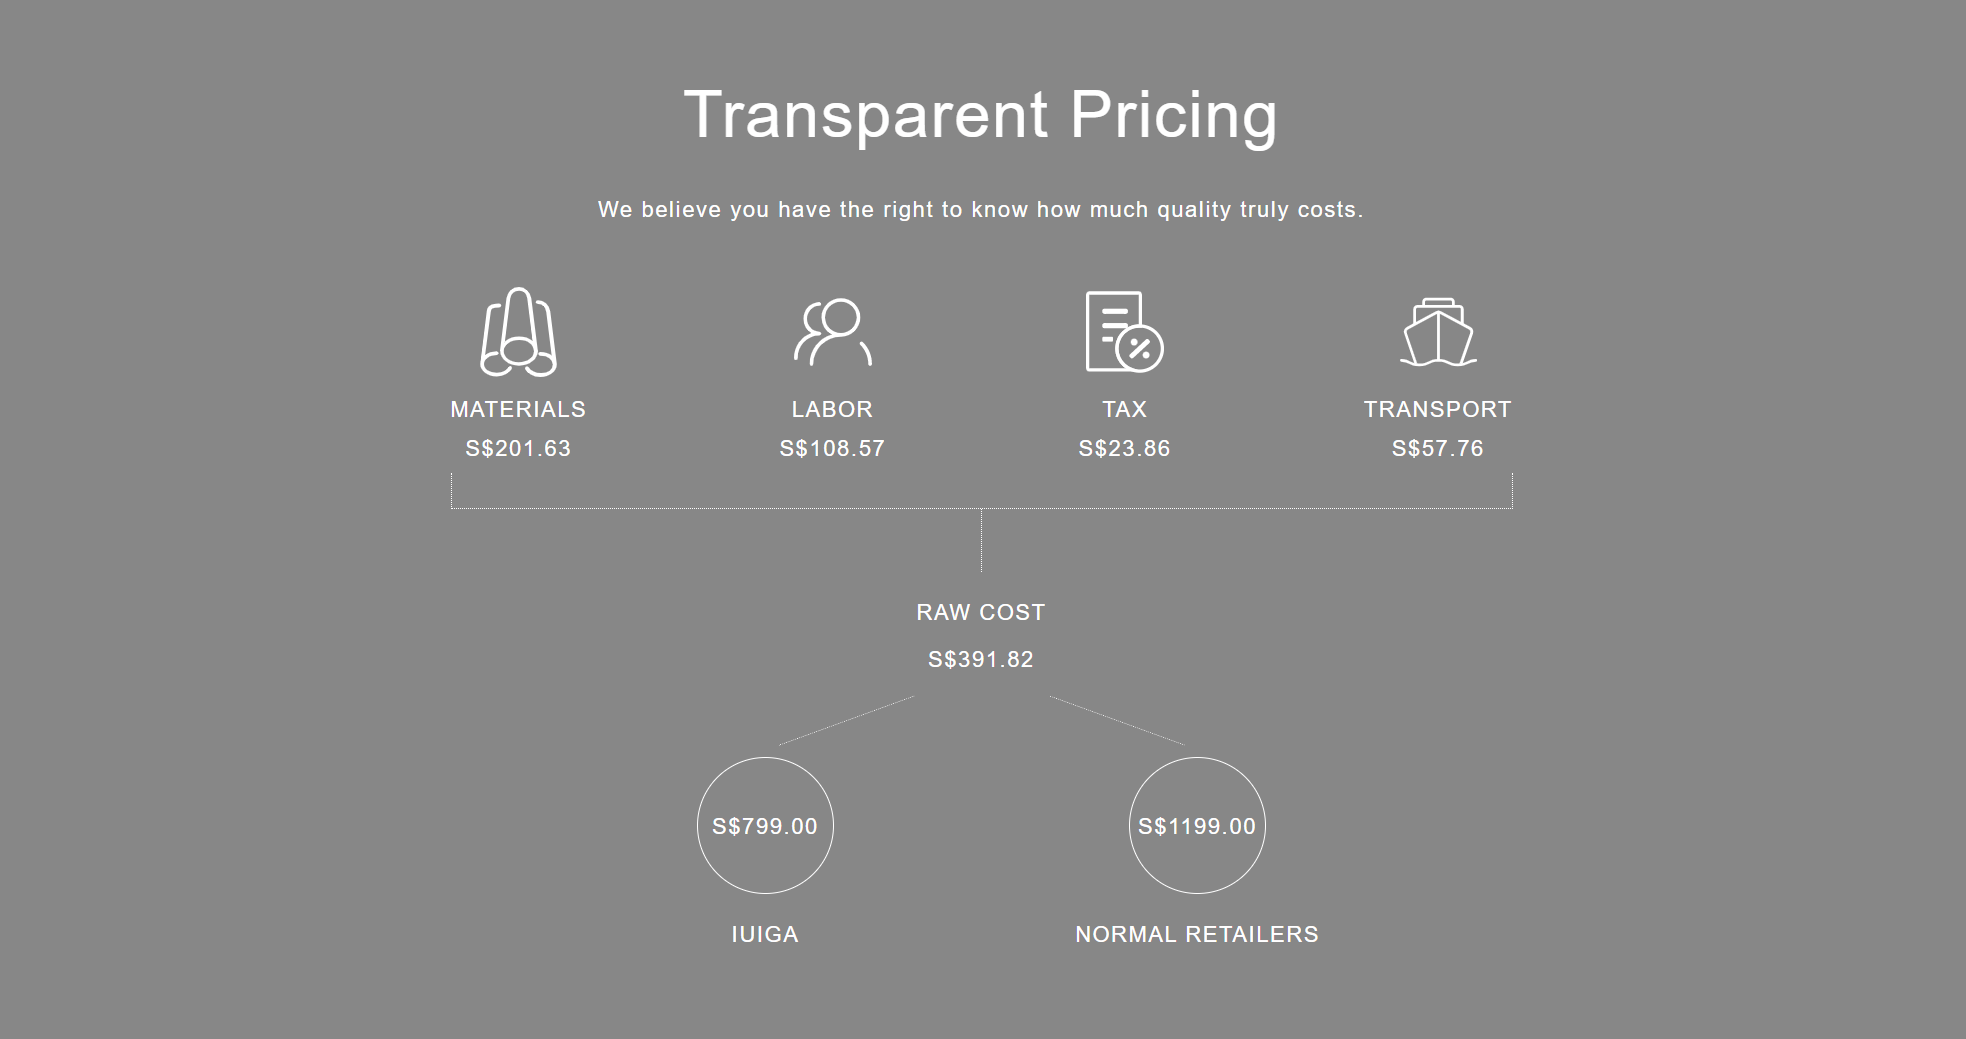This screenshot has width=1966, height=1039.
Task: Select the raw cost total S$391.82
Action: (981, 660)
